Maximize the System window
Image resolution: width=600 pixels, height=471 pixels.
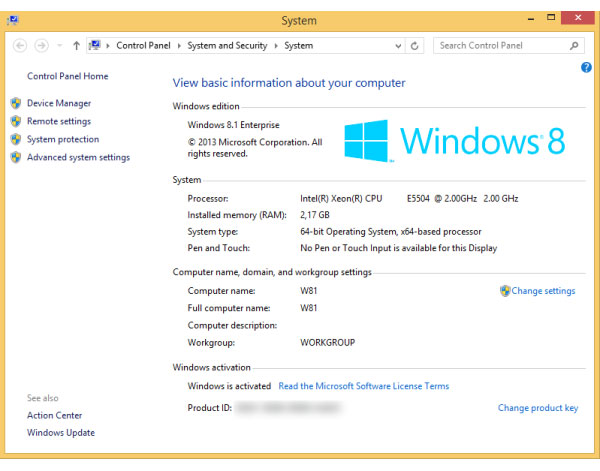coord(551,17)
